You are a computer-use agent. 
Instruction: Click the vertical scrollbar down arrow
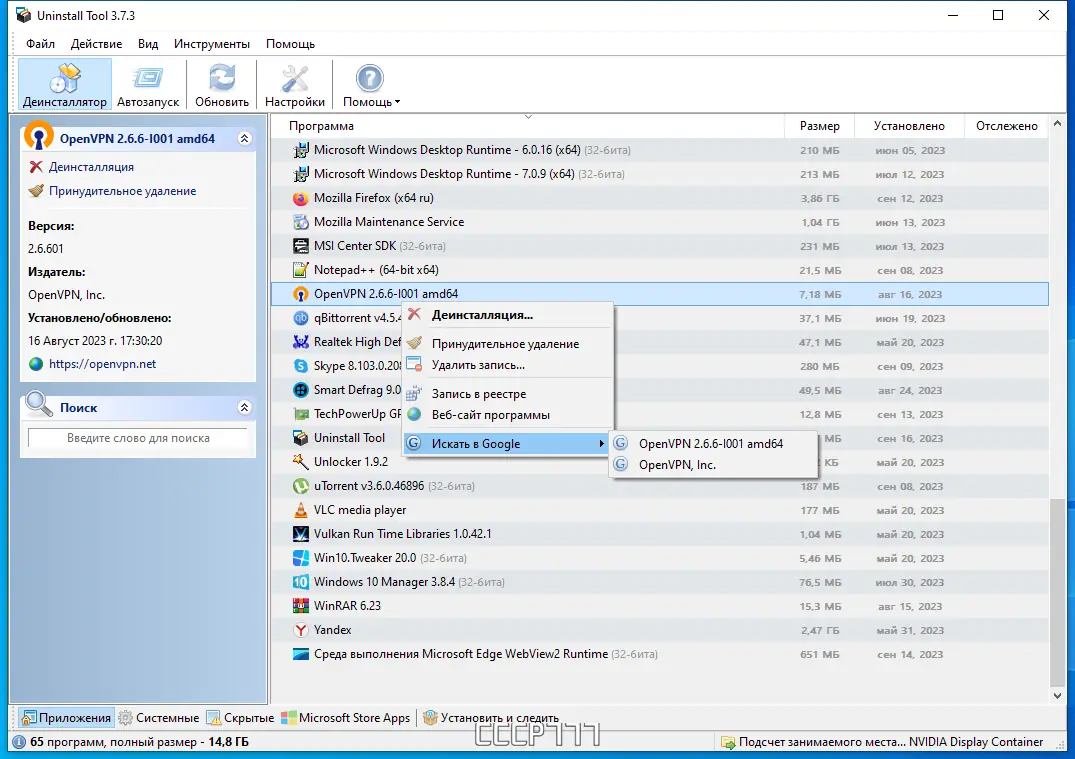[1057, 695]
